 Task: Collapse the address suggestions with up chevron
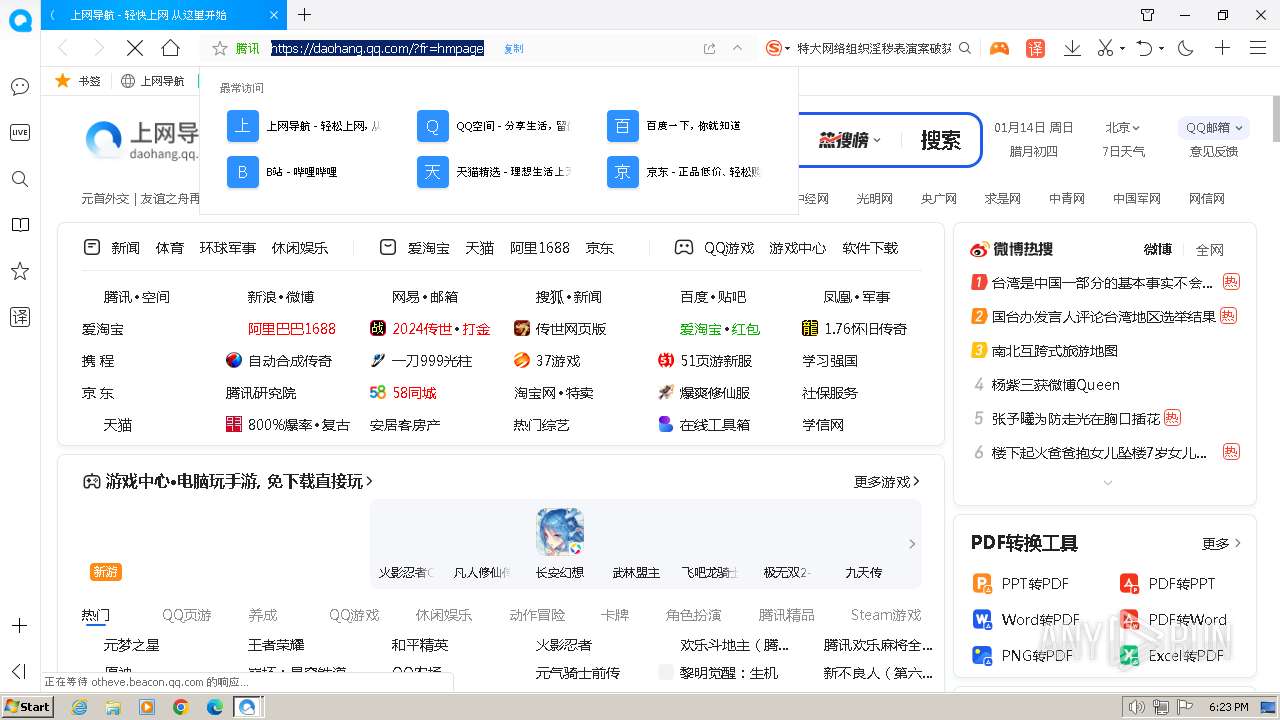coord(738,48)
